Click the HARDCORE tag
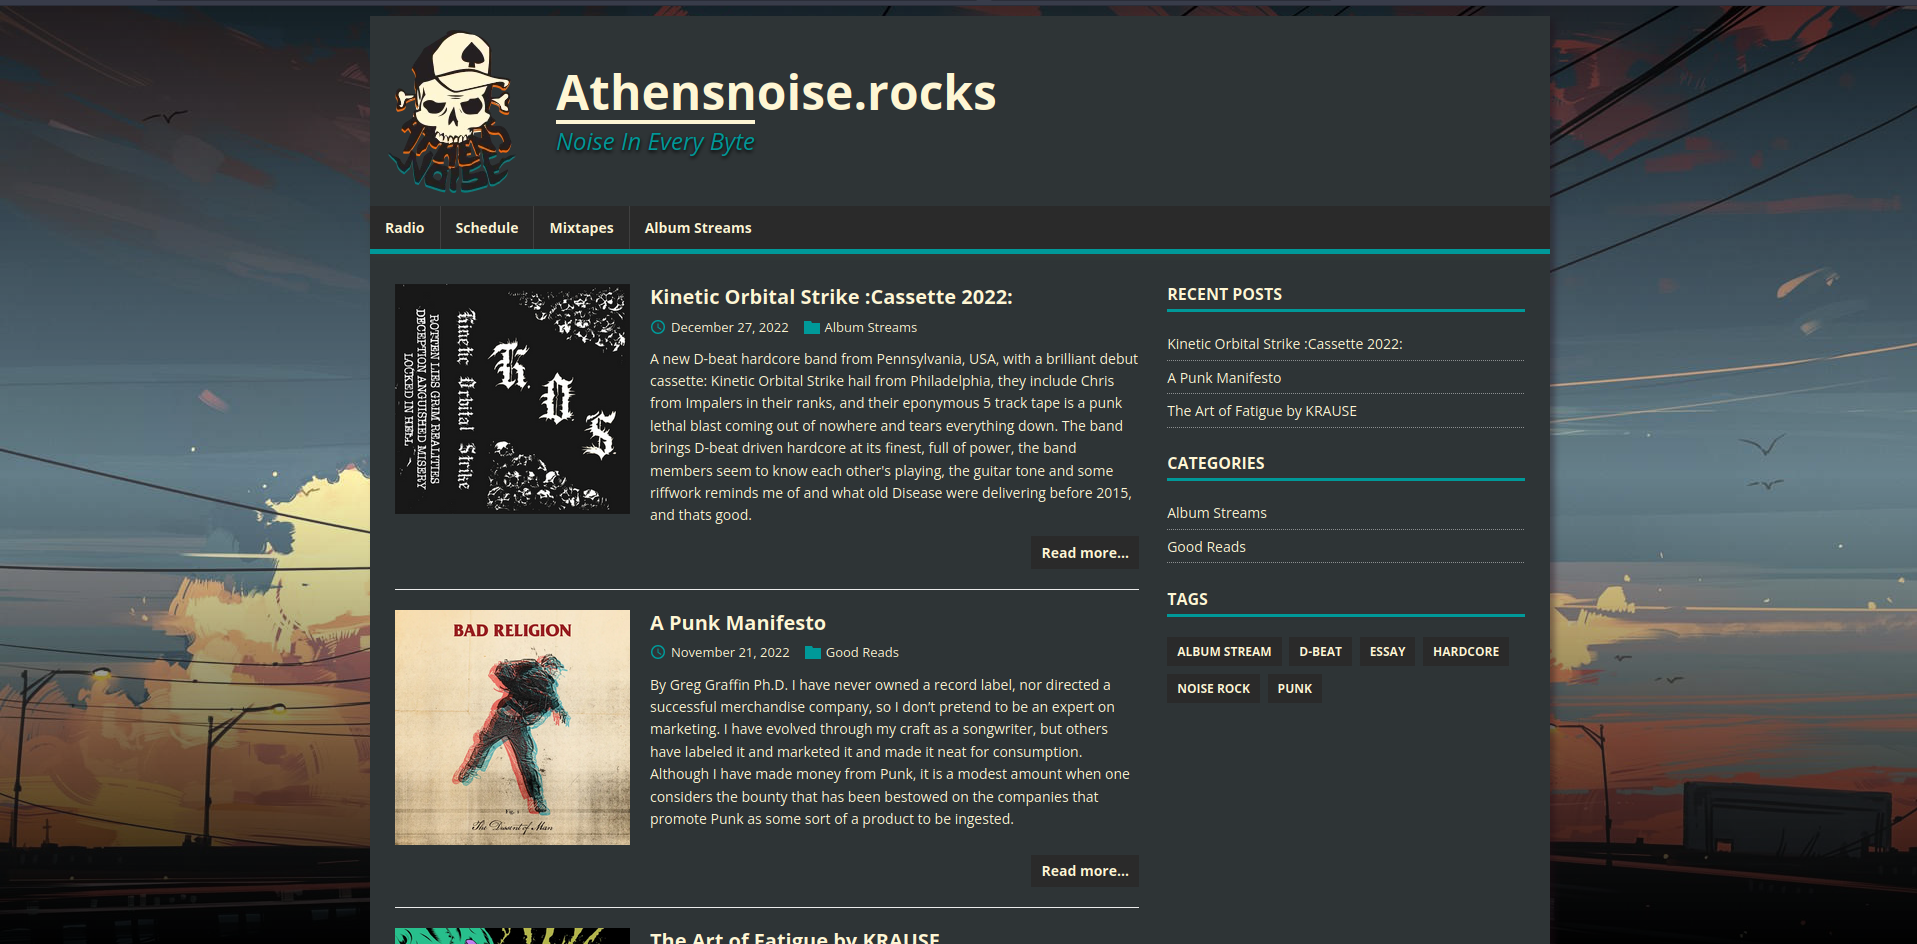 [x=1466, y=651]
